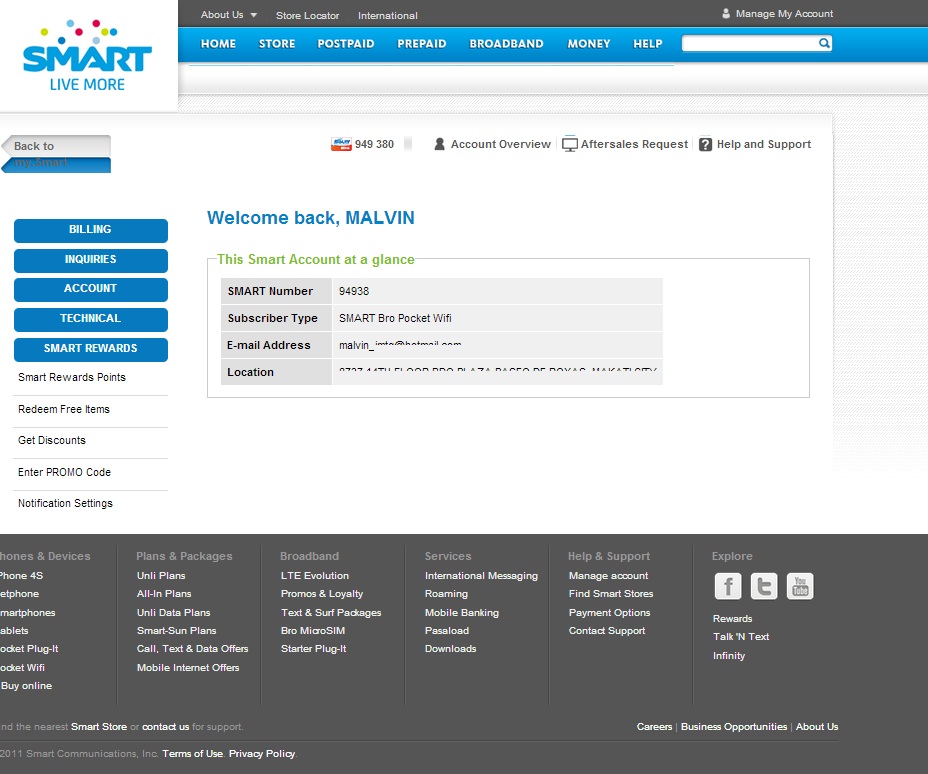Open Smart's YouTube channel icon
This screenshot has height=774, width=928.
pos(799,586)
